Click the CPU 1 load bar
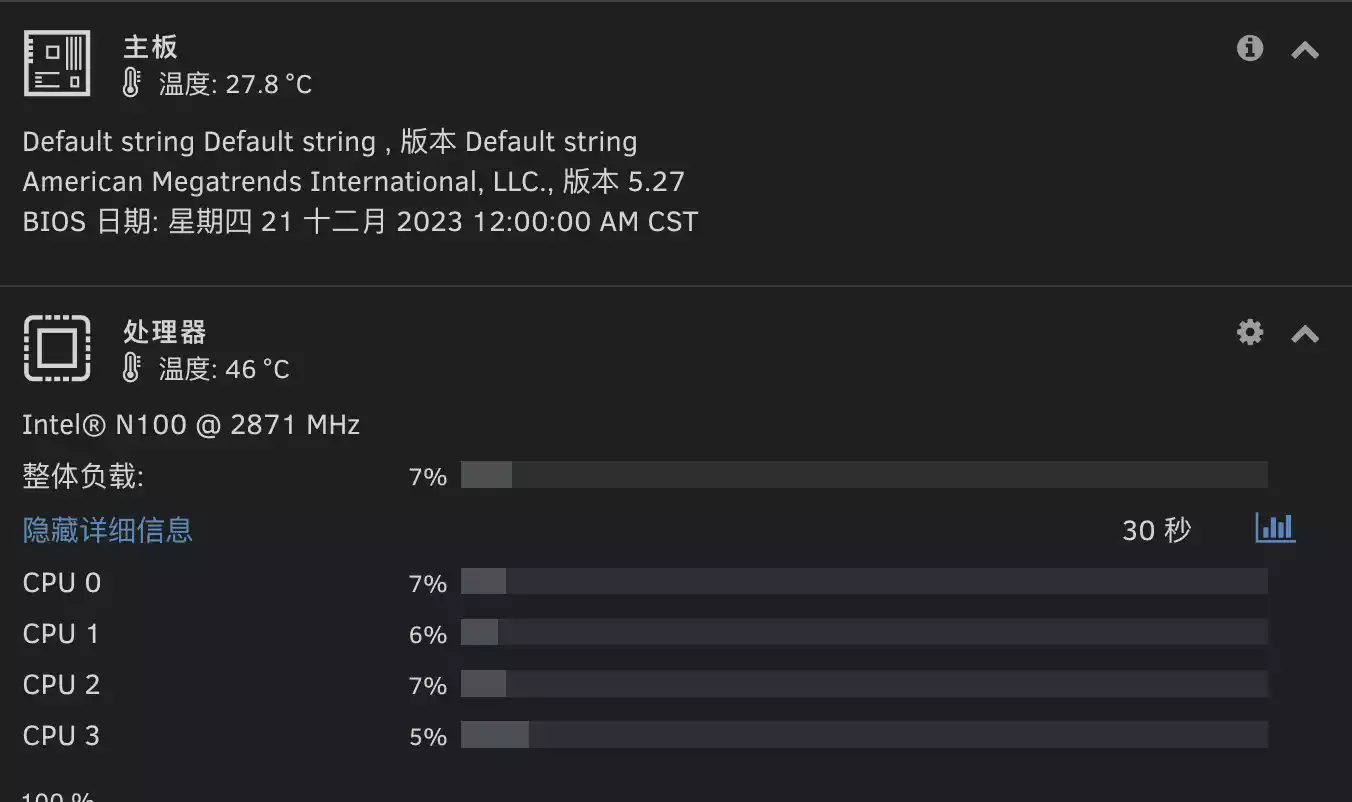The height and width of the screenshot is (802, 1352). coord(864,633)
